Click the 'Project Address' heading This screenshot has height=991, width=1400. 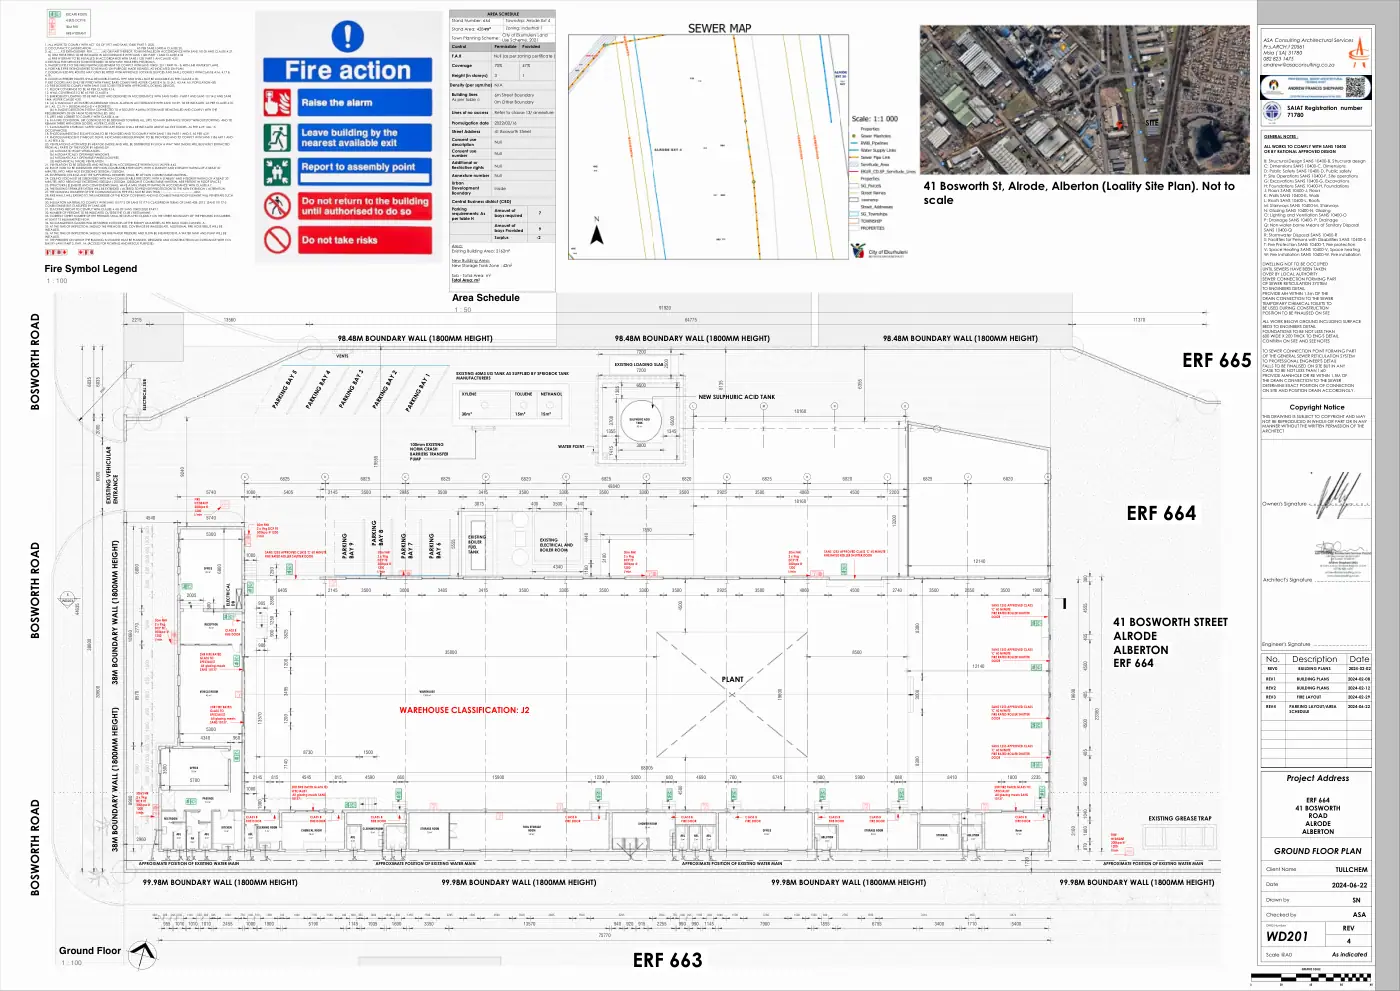coord(1318,778)
